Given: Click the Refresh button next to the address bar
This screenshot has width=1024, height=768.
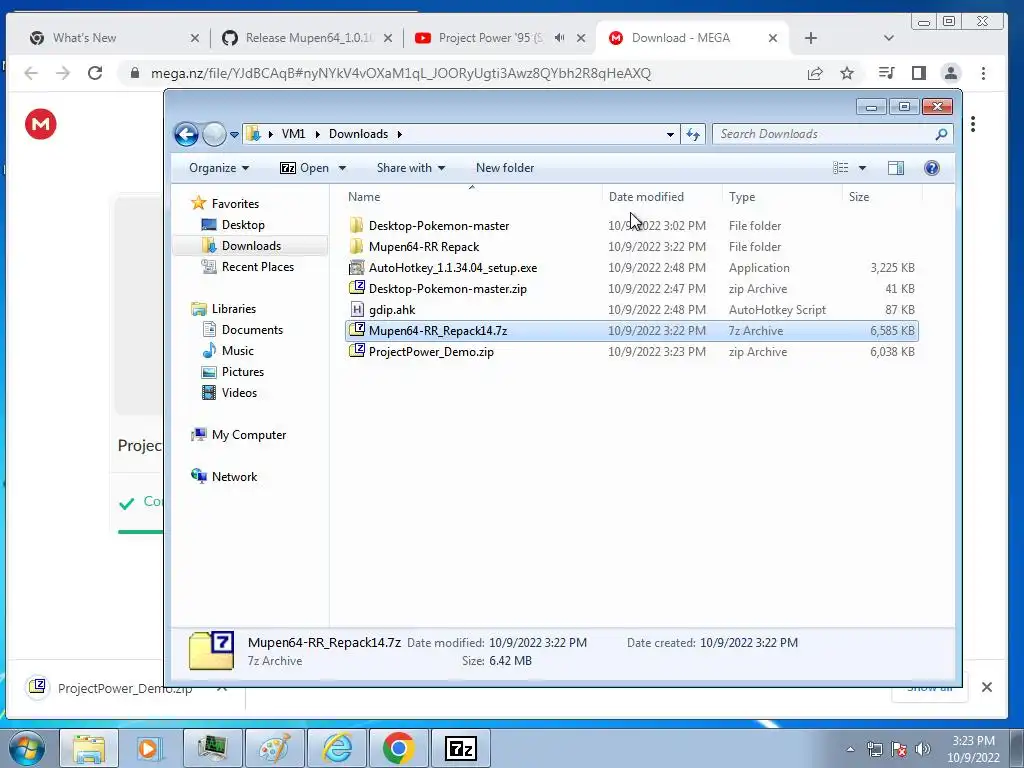Looking at the screenshot, I should point(693,135).
